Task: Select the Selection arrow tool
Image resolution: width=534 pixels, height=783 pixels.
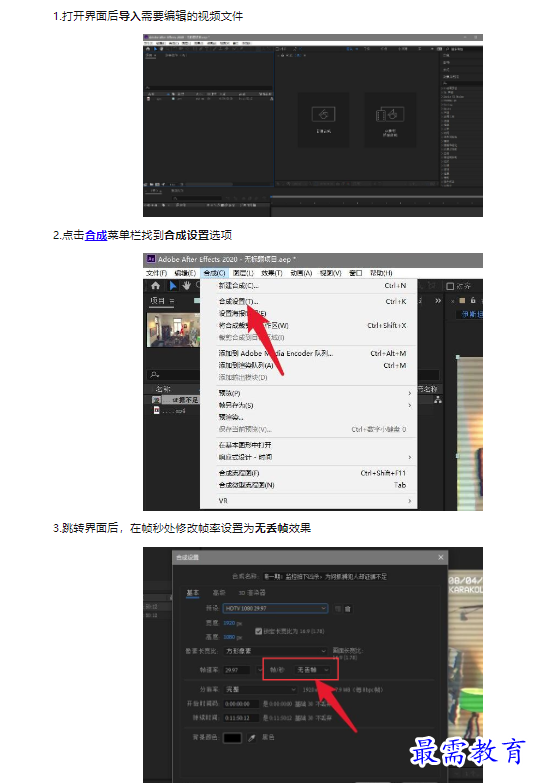Action: click(x=172, y=286)
